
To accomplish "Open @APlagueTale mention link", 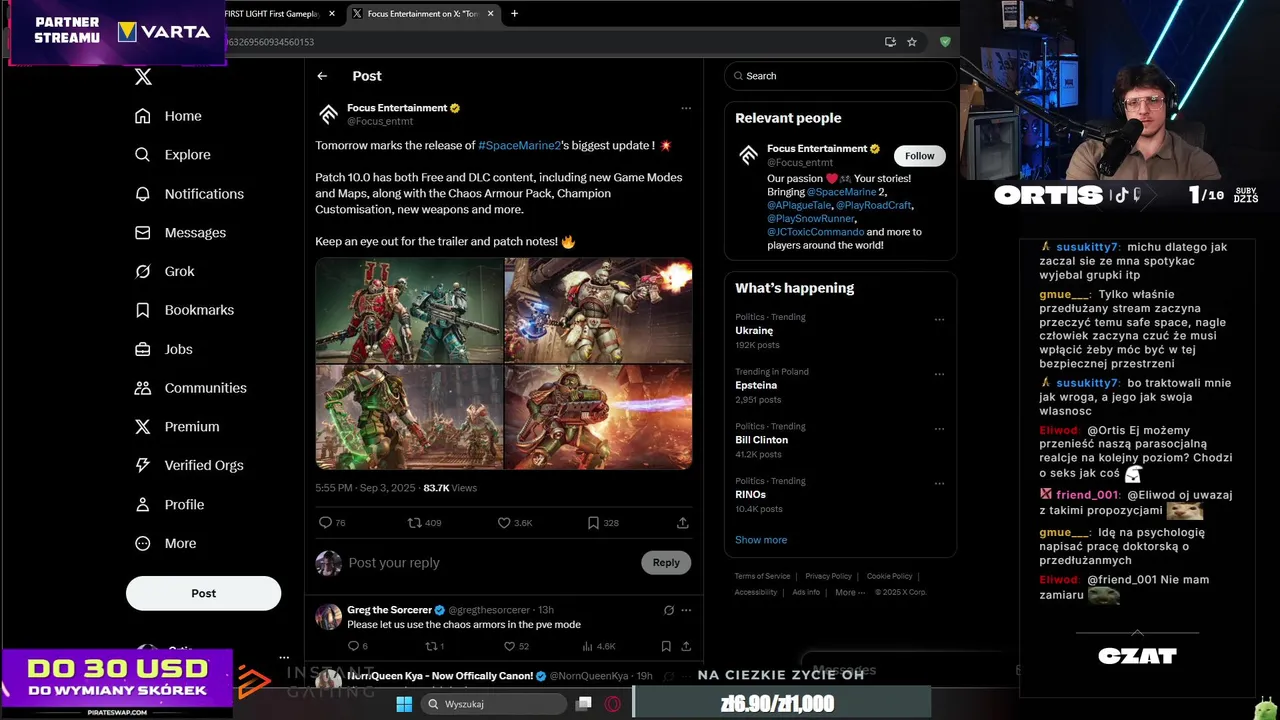I will point(799,205).
